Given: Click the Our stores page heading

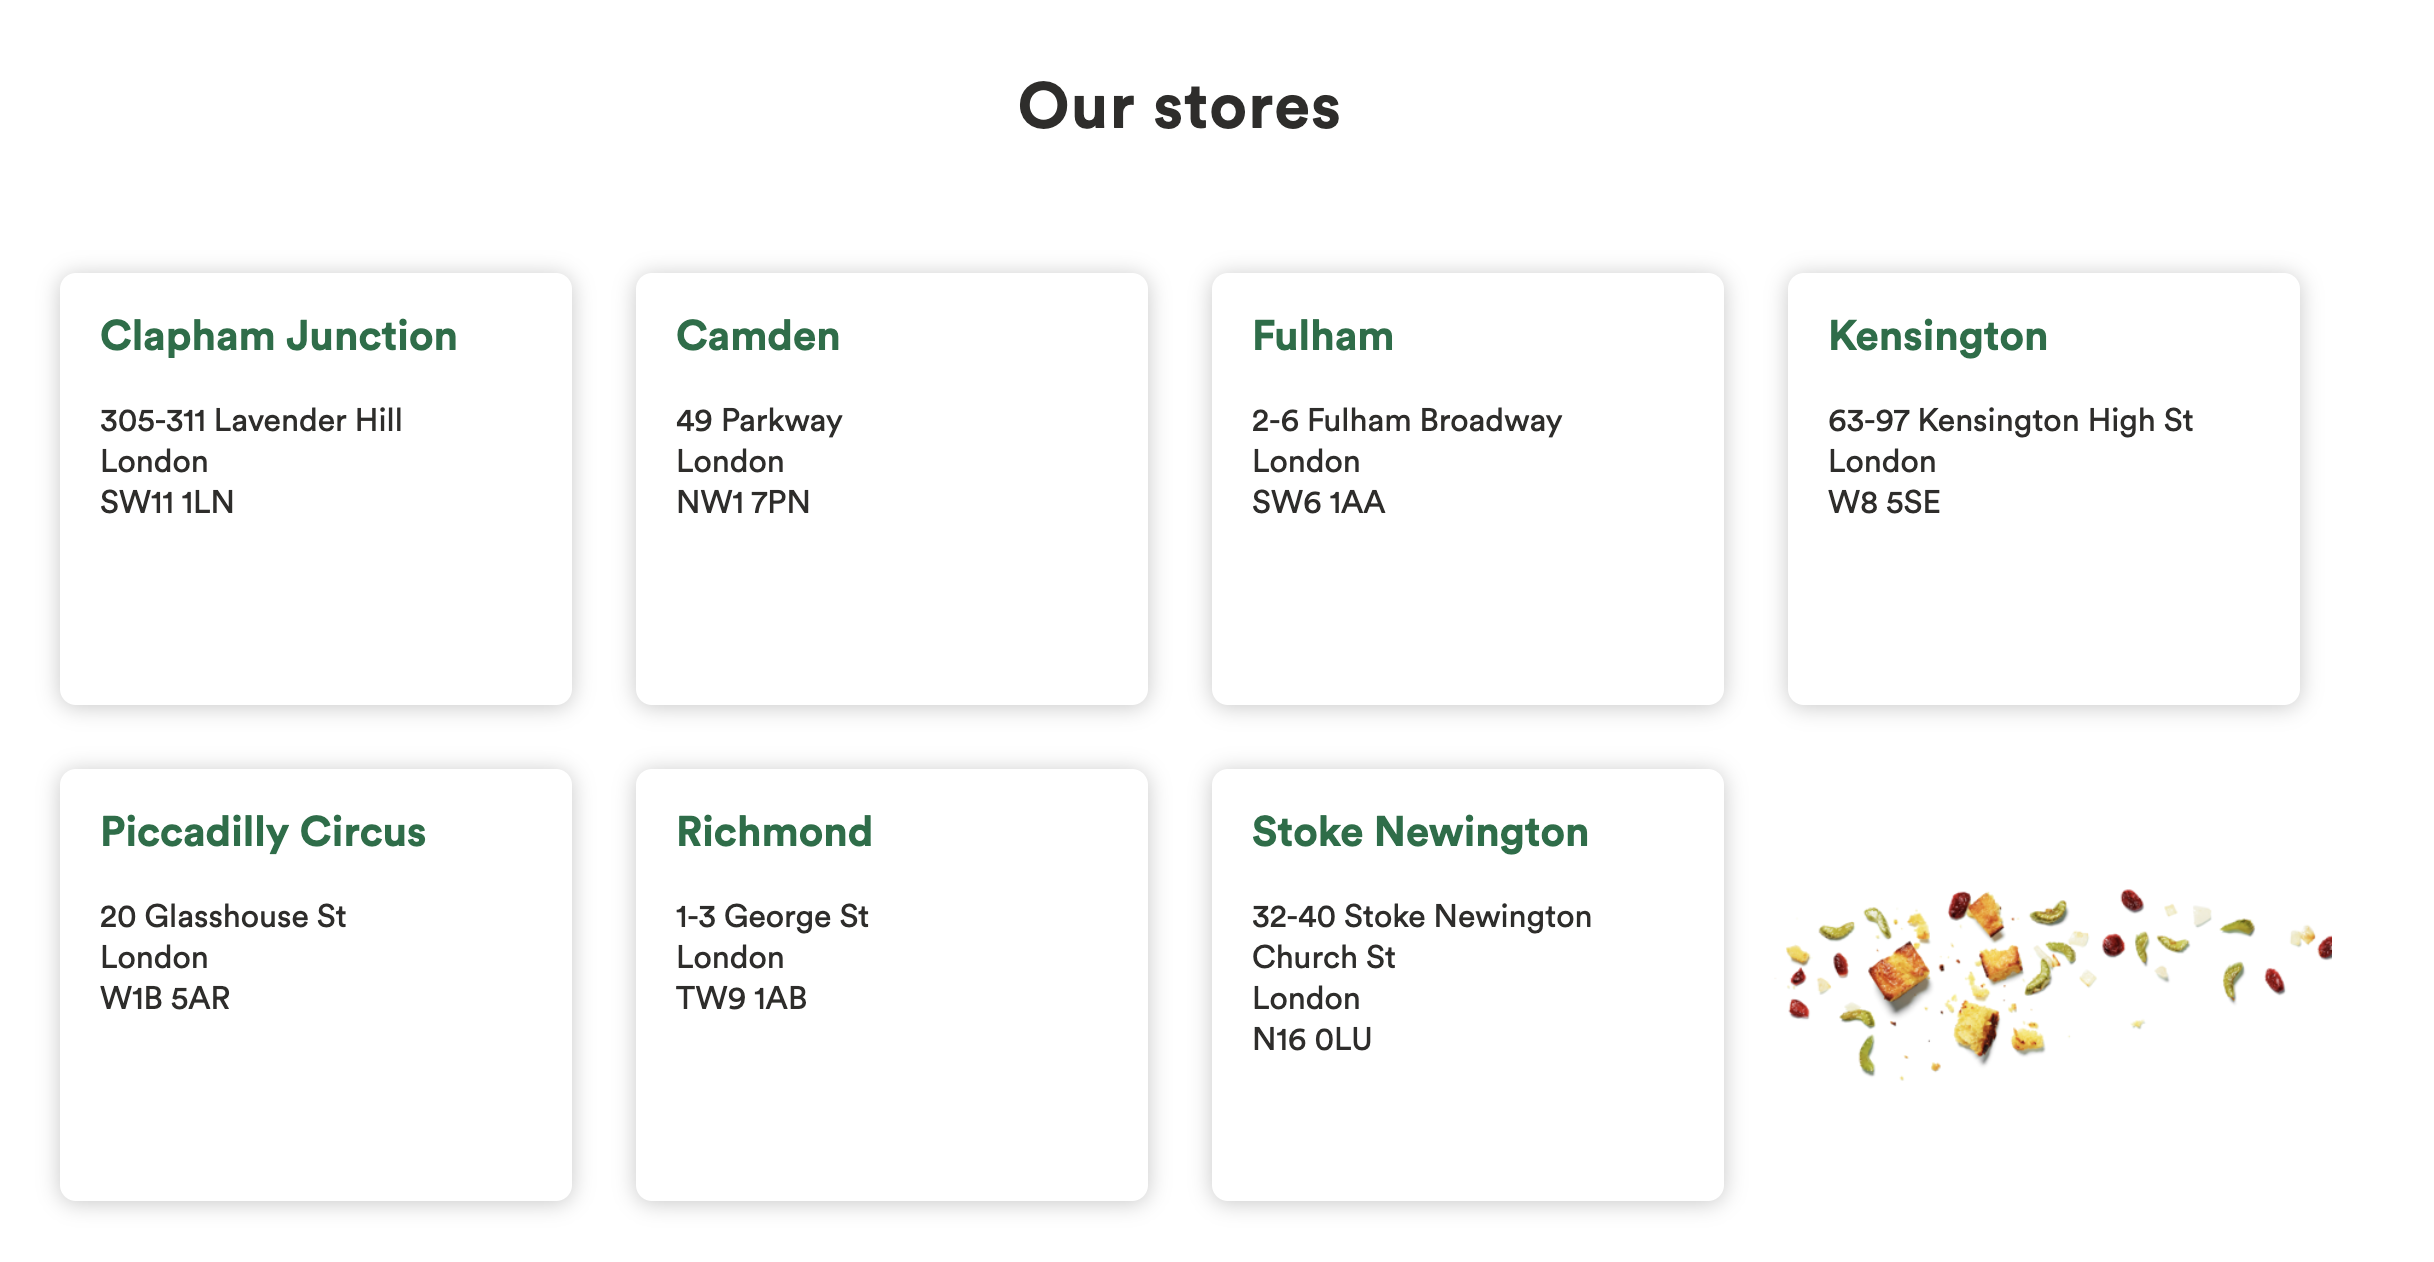Looking at the screenshot, I should click(1180, 107).
